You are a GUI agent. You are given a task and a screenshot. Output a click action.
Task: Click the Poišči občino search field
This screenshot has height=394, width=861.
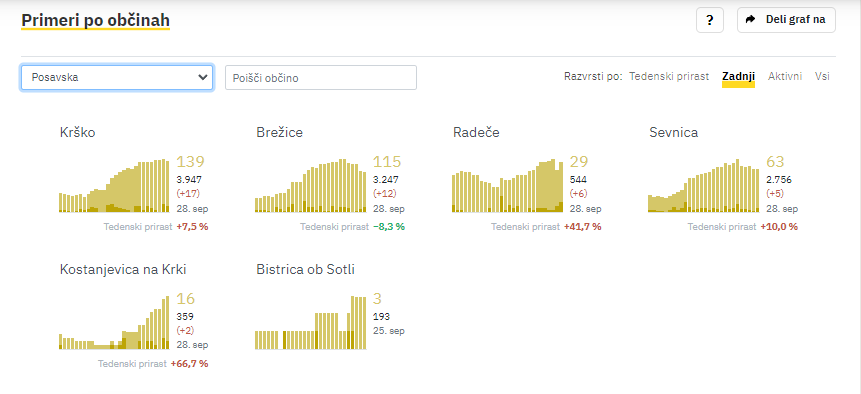321,77
